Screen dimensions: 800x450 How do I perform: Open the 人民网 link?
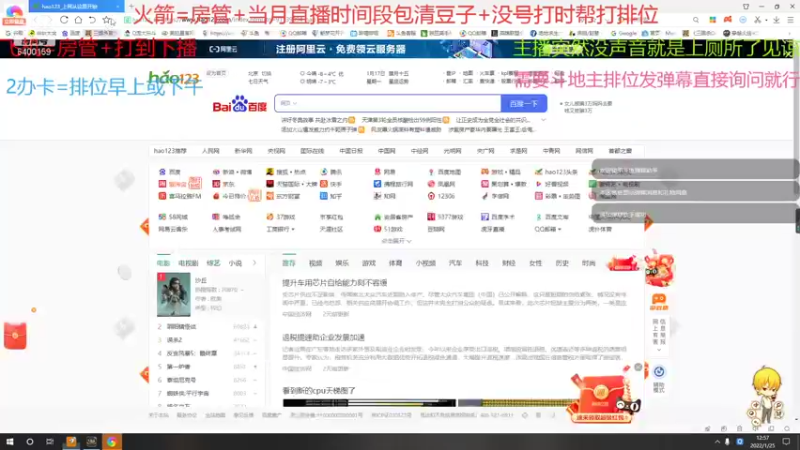210,151
